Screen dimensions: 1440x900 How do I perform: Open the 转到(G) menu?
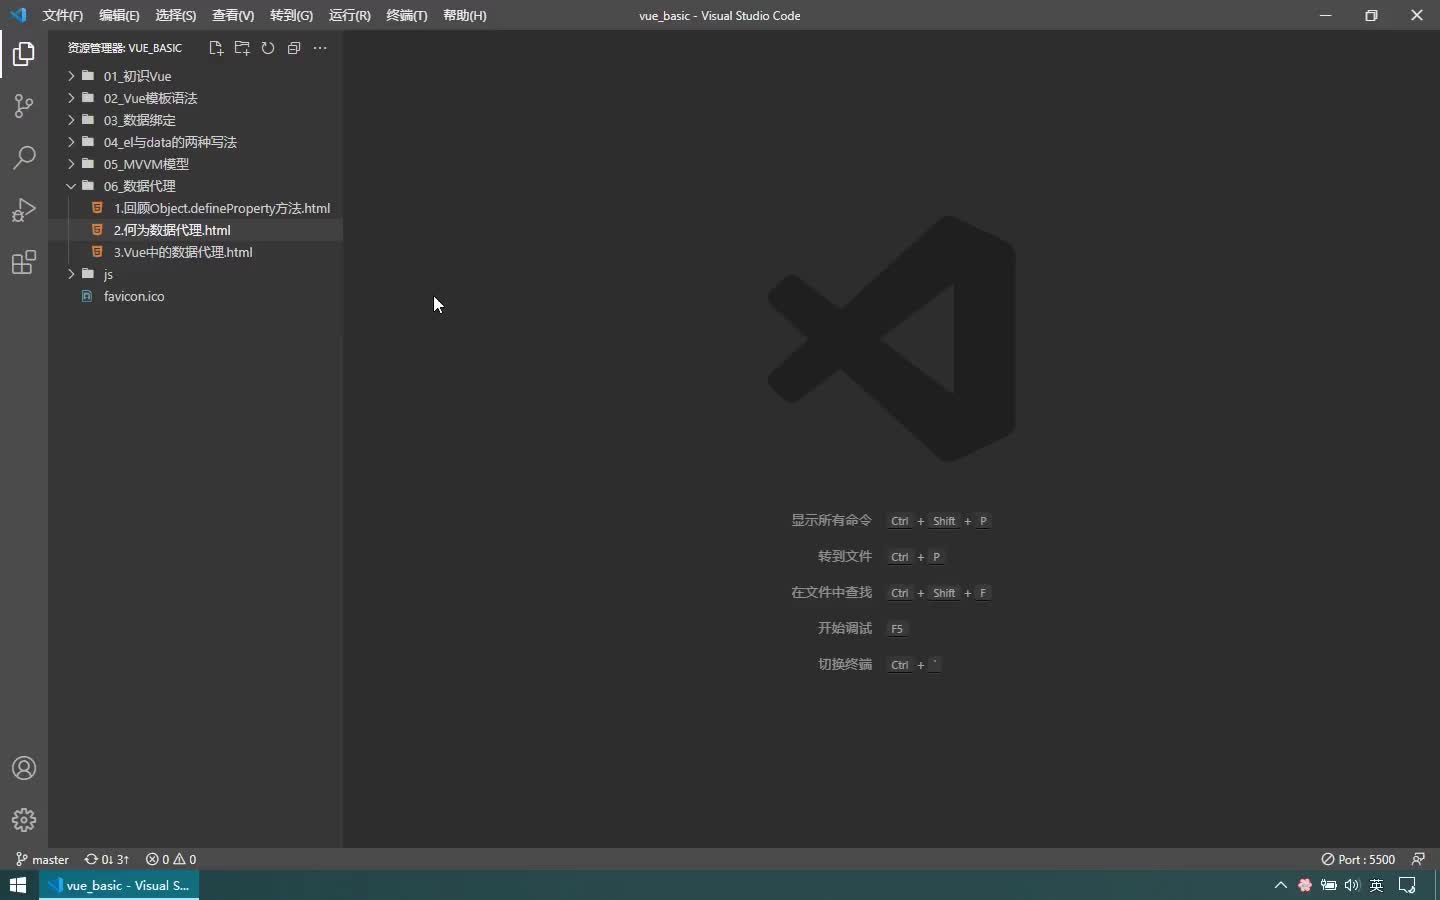(291, 15)
